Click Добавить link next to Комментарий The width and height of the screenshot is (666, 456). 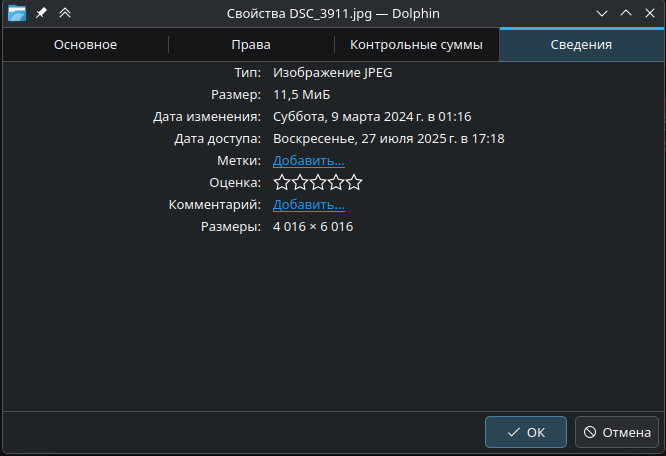pyautogui.click(x=309, y=204)
